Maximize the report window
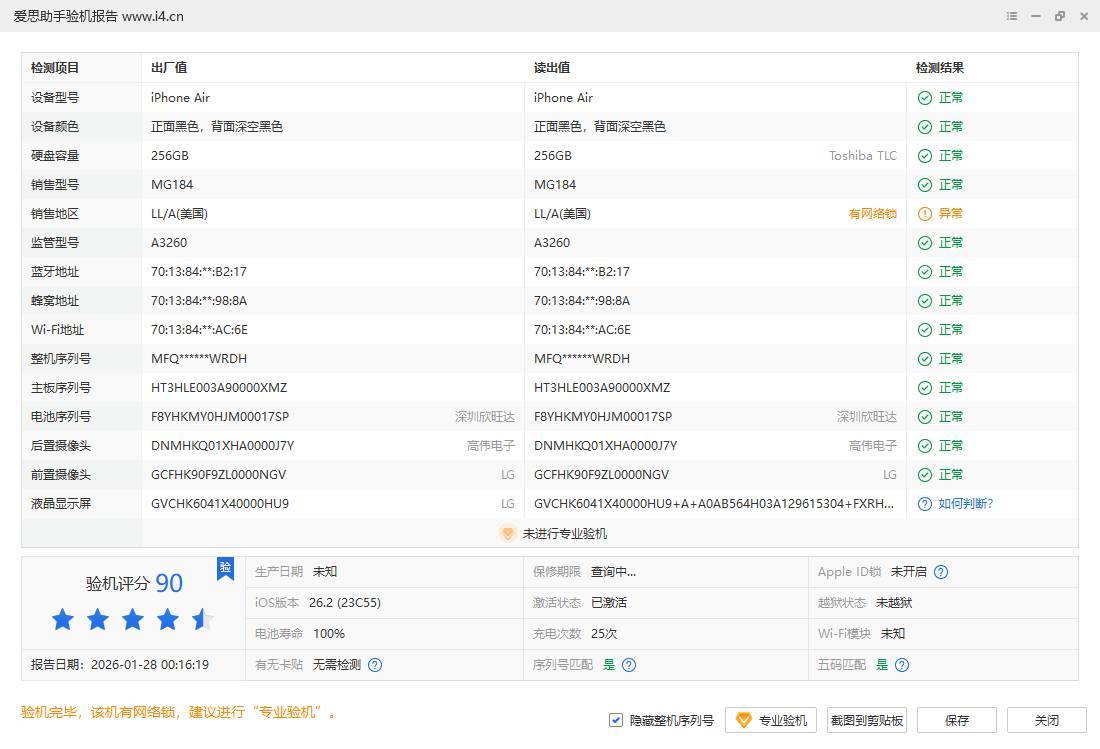This screenshot has height=749, width=1100. tap(1060, 16)
